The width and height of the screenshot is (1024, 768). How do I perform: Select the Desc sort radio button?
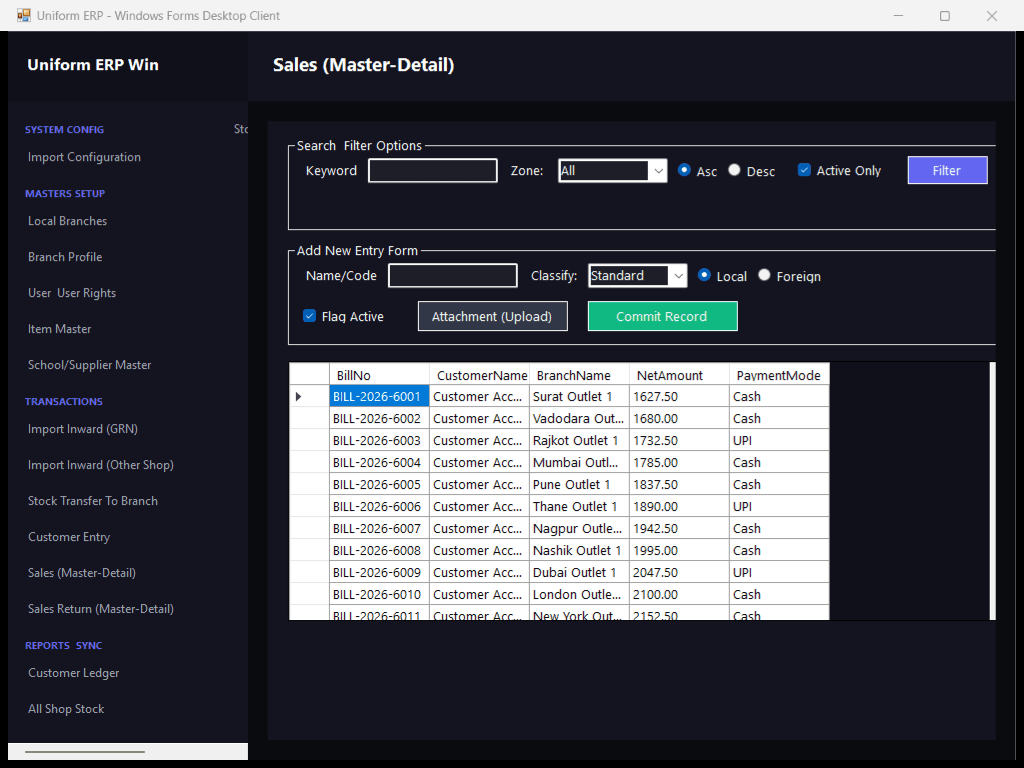pos(735,170)
